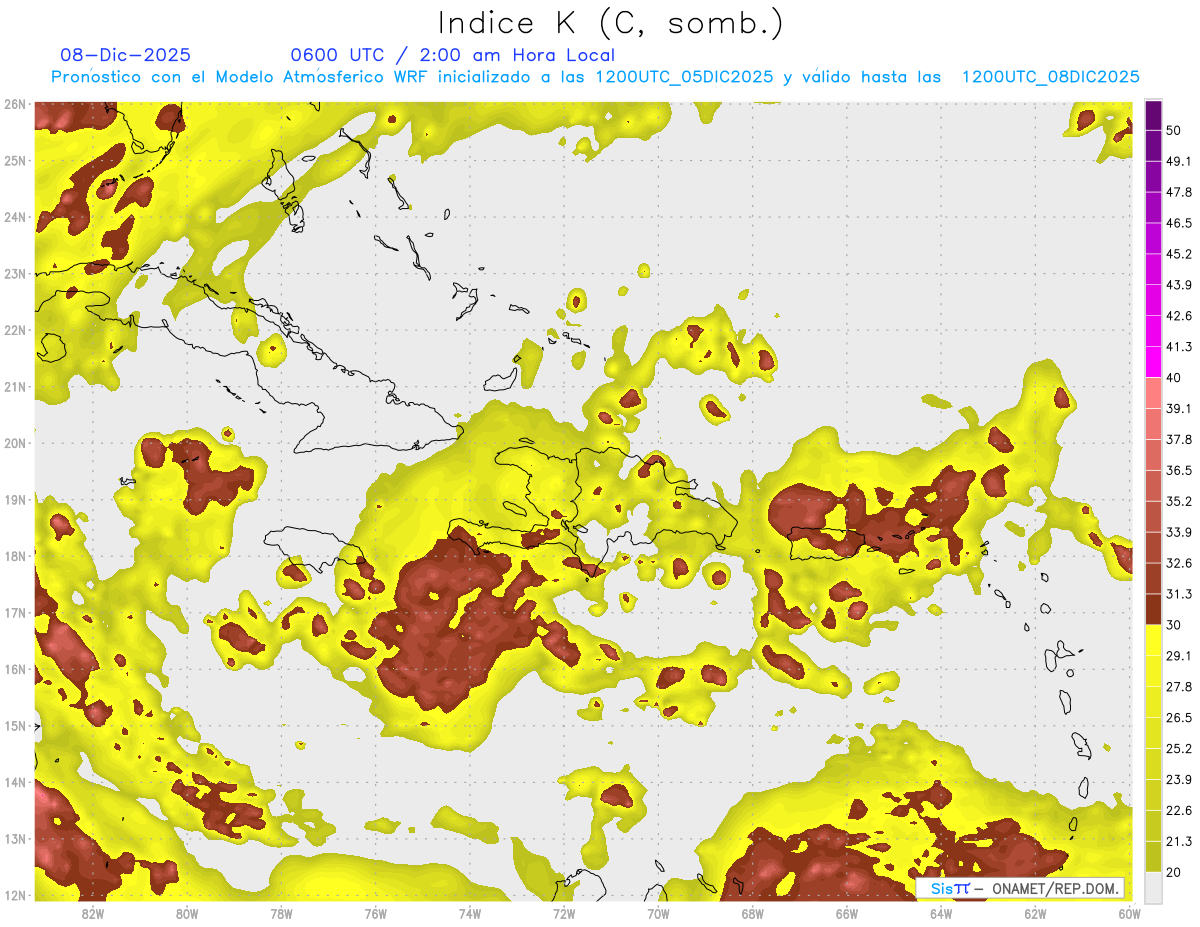1200x927 pixels.
Task: Click the dark purple color bar segment above 50
Action: [1153, 116]
